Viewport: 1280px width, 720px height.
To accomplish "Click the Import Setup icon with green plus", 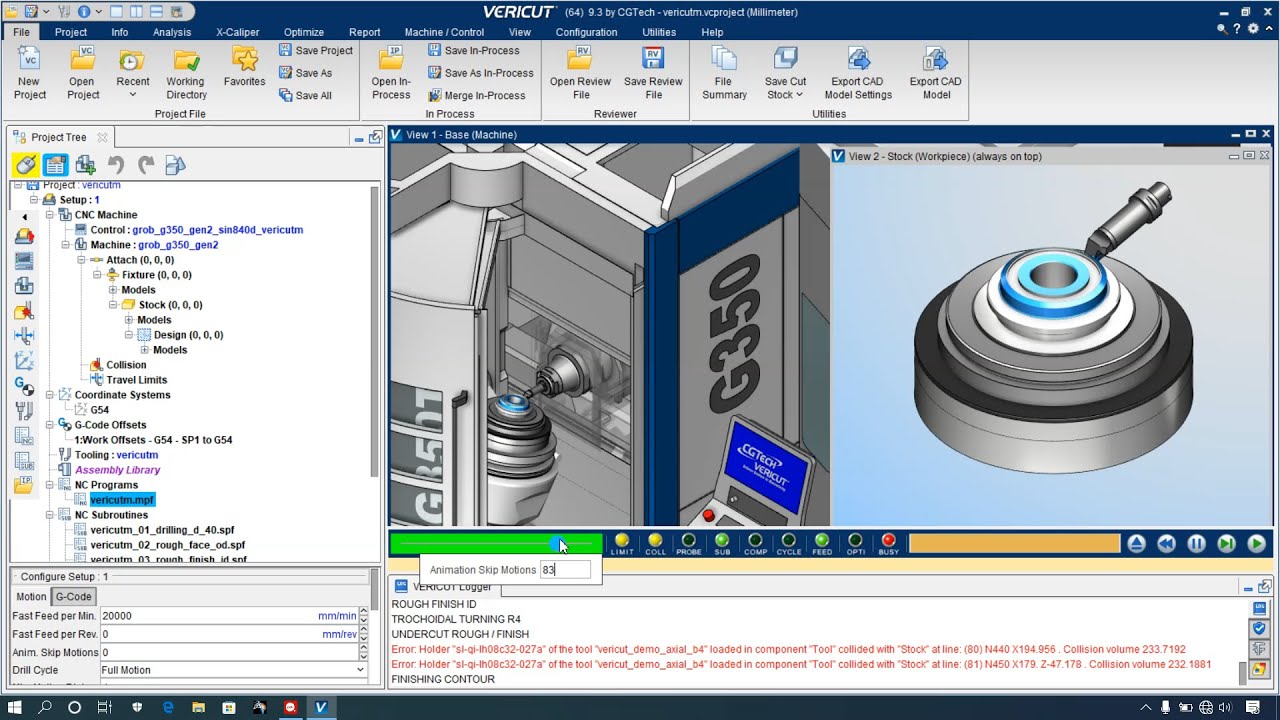I will 85,165.
